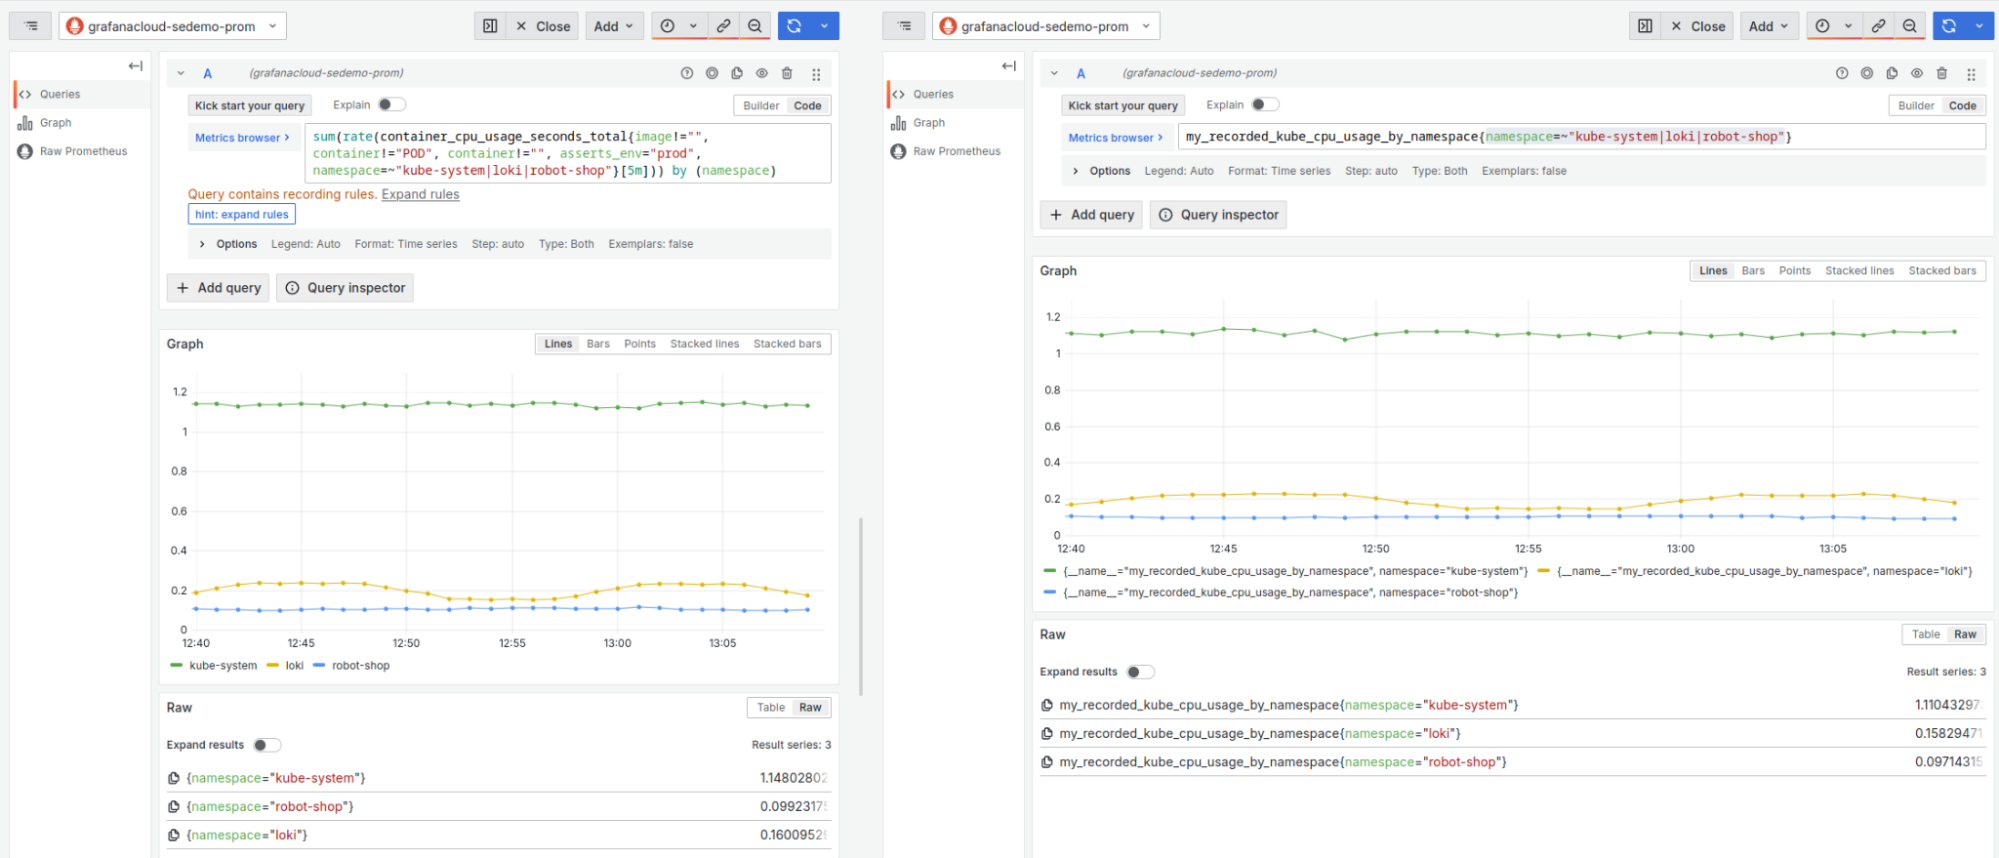This screenshot has width=1999, height=858.
Task: Copy the kube-system raw result in left pane
Action: (174, 778)
